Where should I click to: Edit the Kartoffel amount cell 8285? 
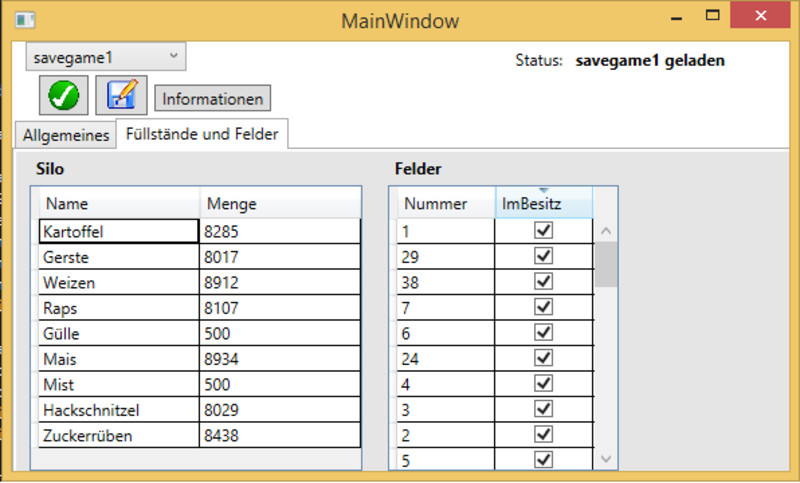coord(279,232)
